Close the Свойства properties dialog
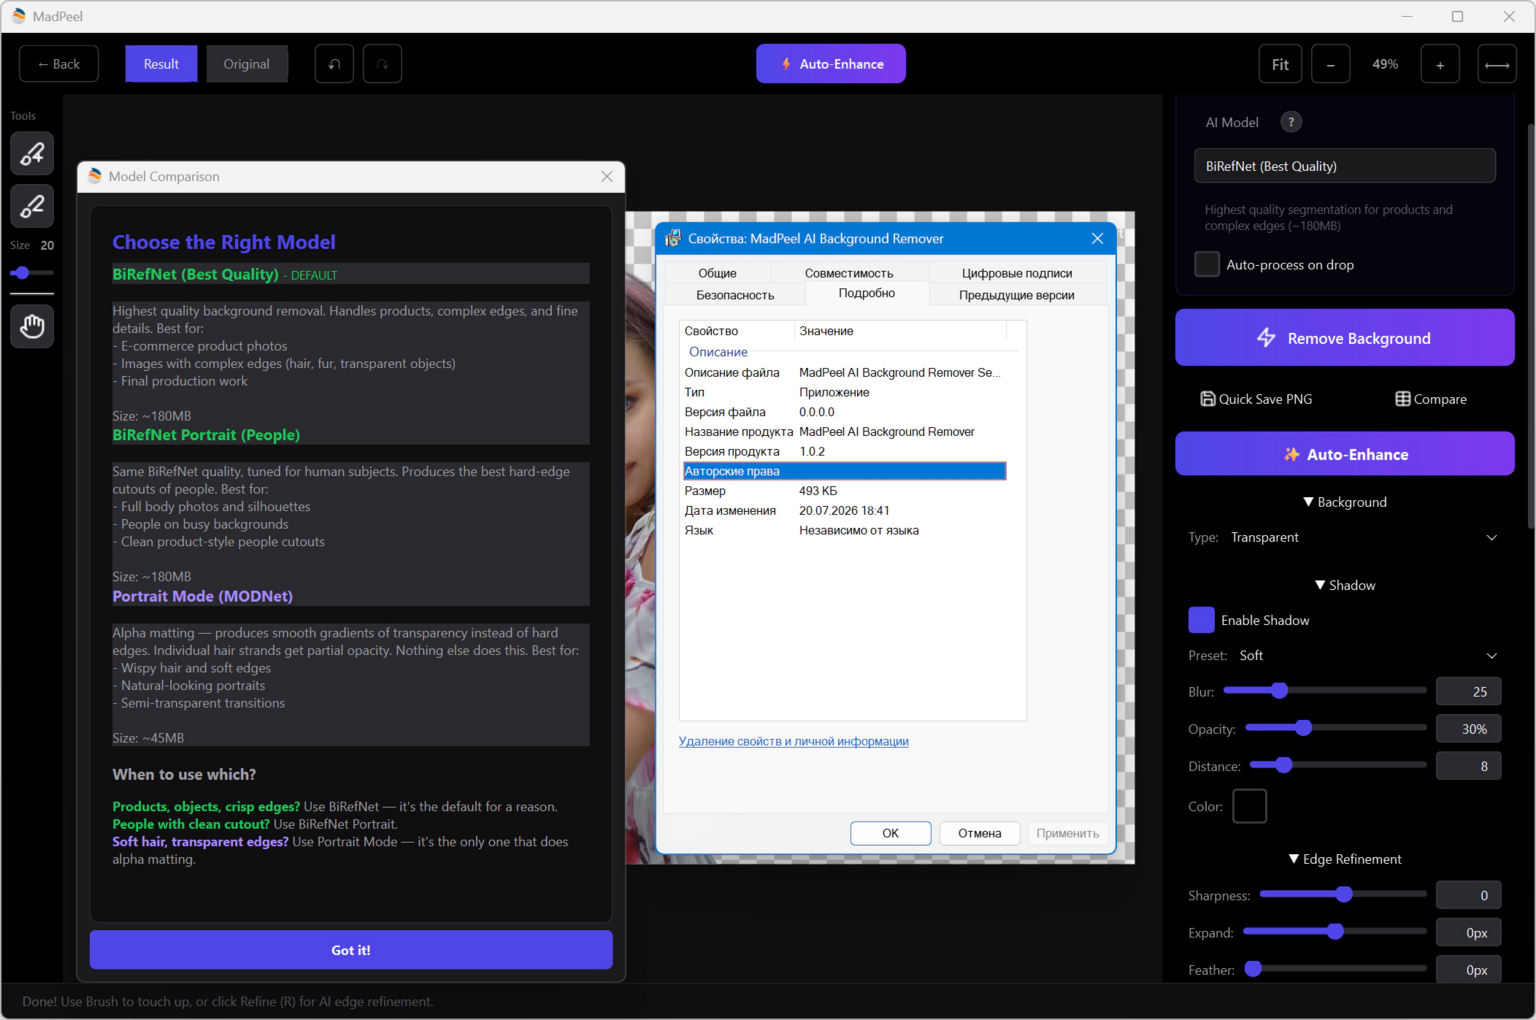 click(x=1097, y=238)
